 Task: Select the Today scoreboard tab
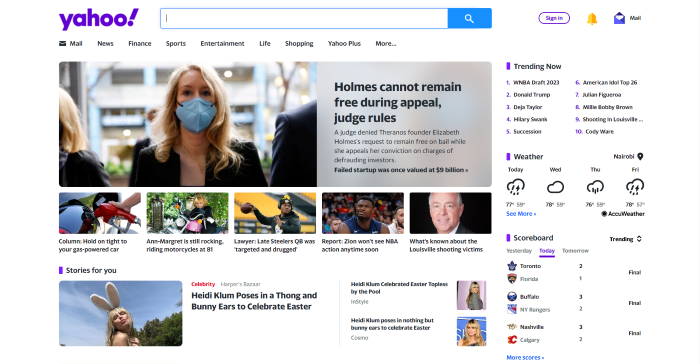point(547,251)
